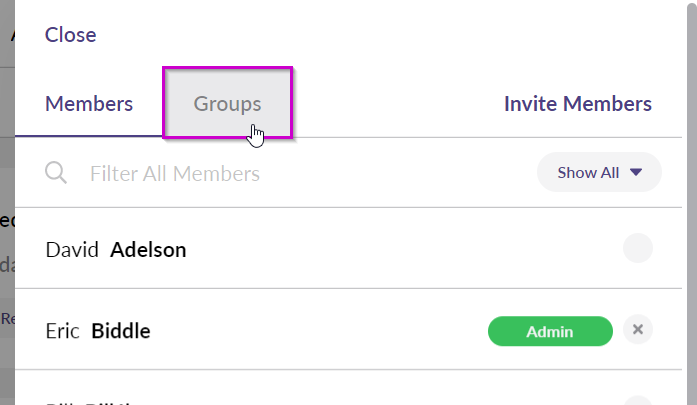Close the members panel via Close link
The image size is (697, 405).
click(70, 35)
